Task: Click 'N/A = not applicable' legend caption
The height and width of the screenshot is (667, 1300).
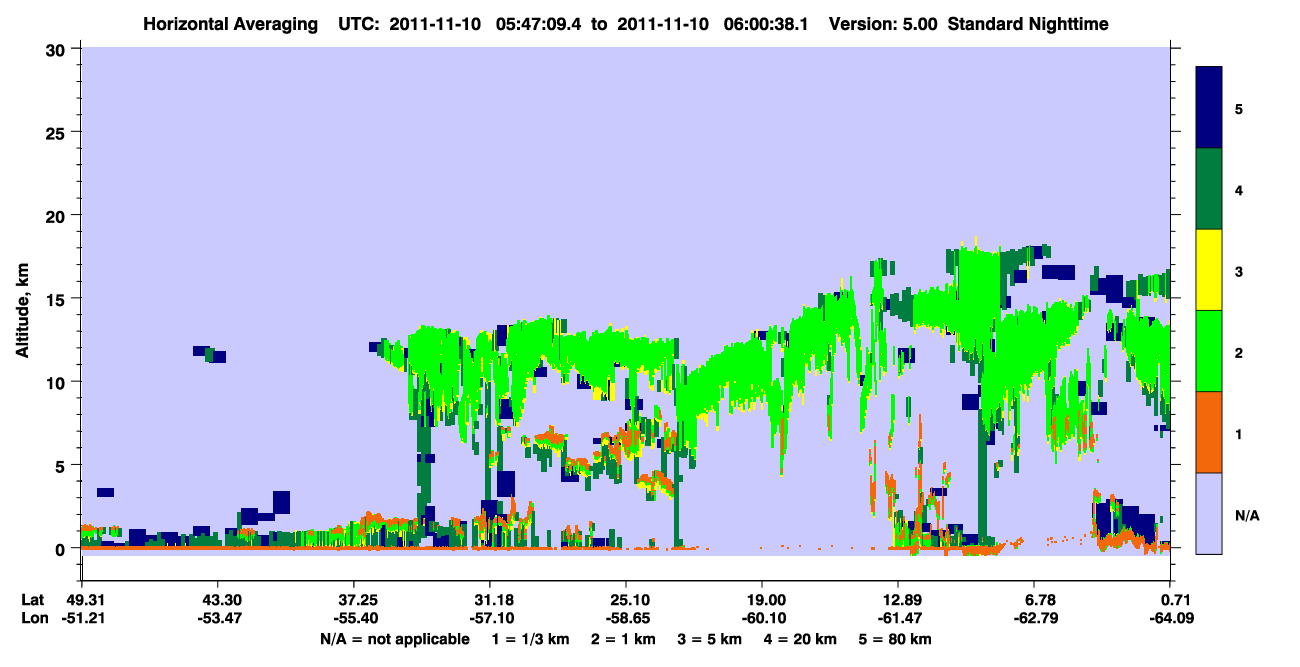Action: coord(394,639)
